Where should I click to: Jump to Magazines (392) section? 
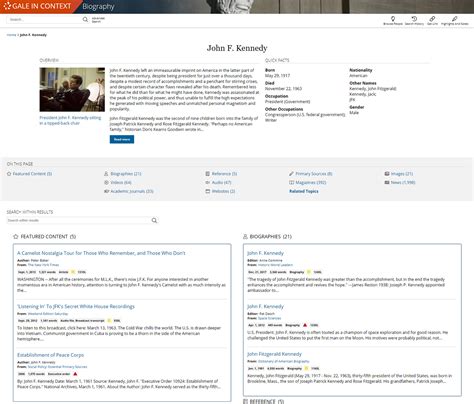click(311, 182)
